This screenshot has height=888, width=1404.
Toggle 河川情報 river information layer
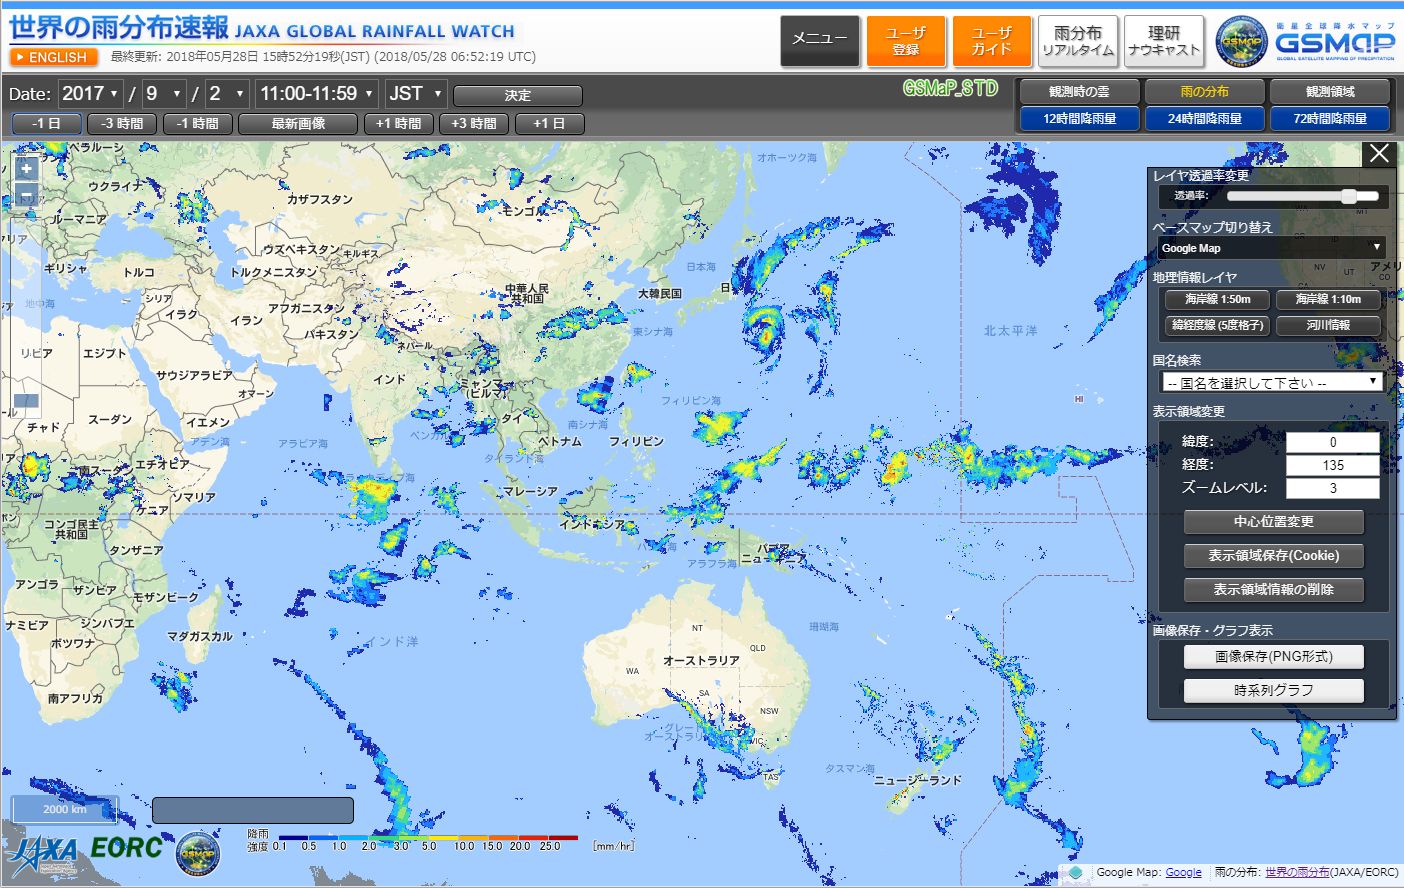pos(1328,325)
